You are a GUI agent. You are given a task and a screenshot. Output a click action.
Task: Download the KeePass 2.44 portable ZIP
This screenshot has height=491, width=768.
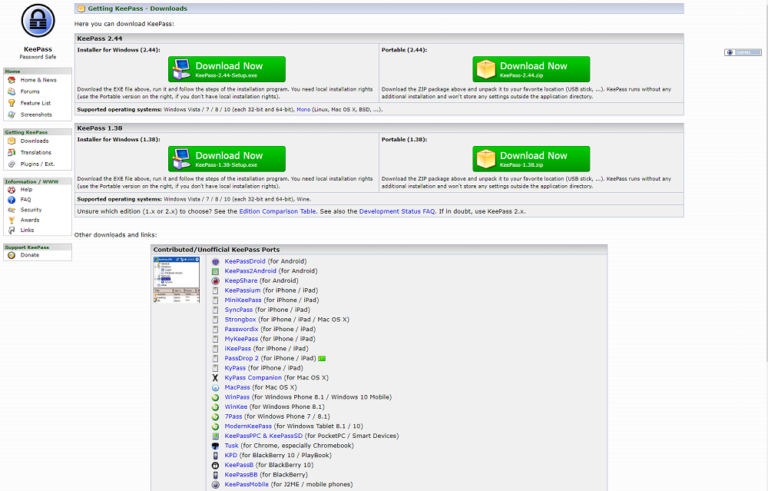tap(531, 69)
